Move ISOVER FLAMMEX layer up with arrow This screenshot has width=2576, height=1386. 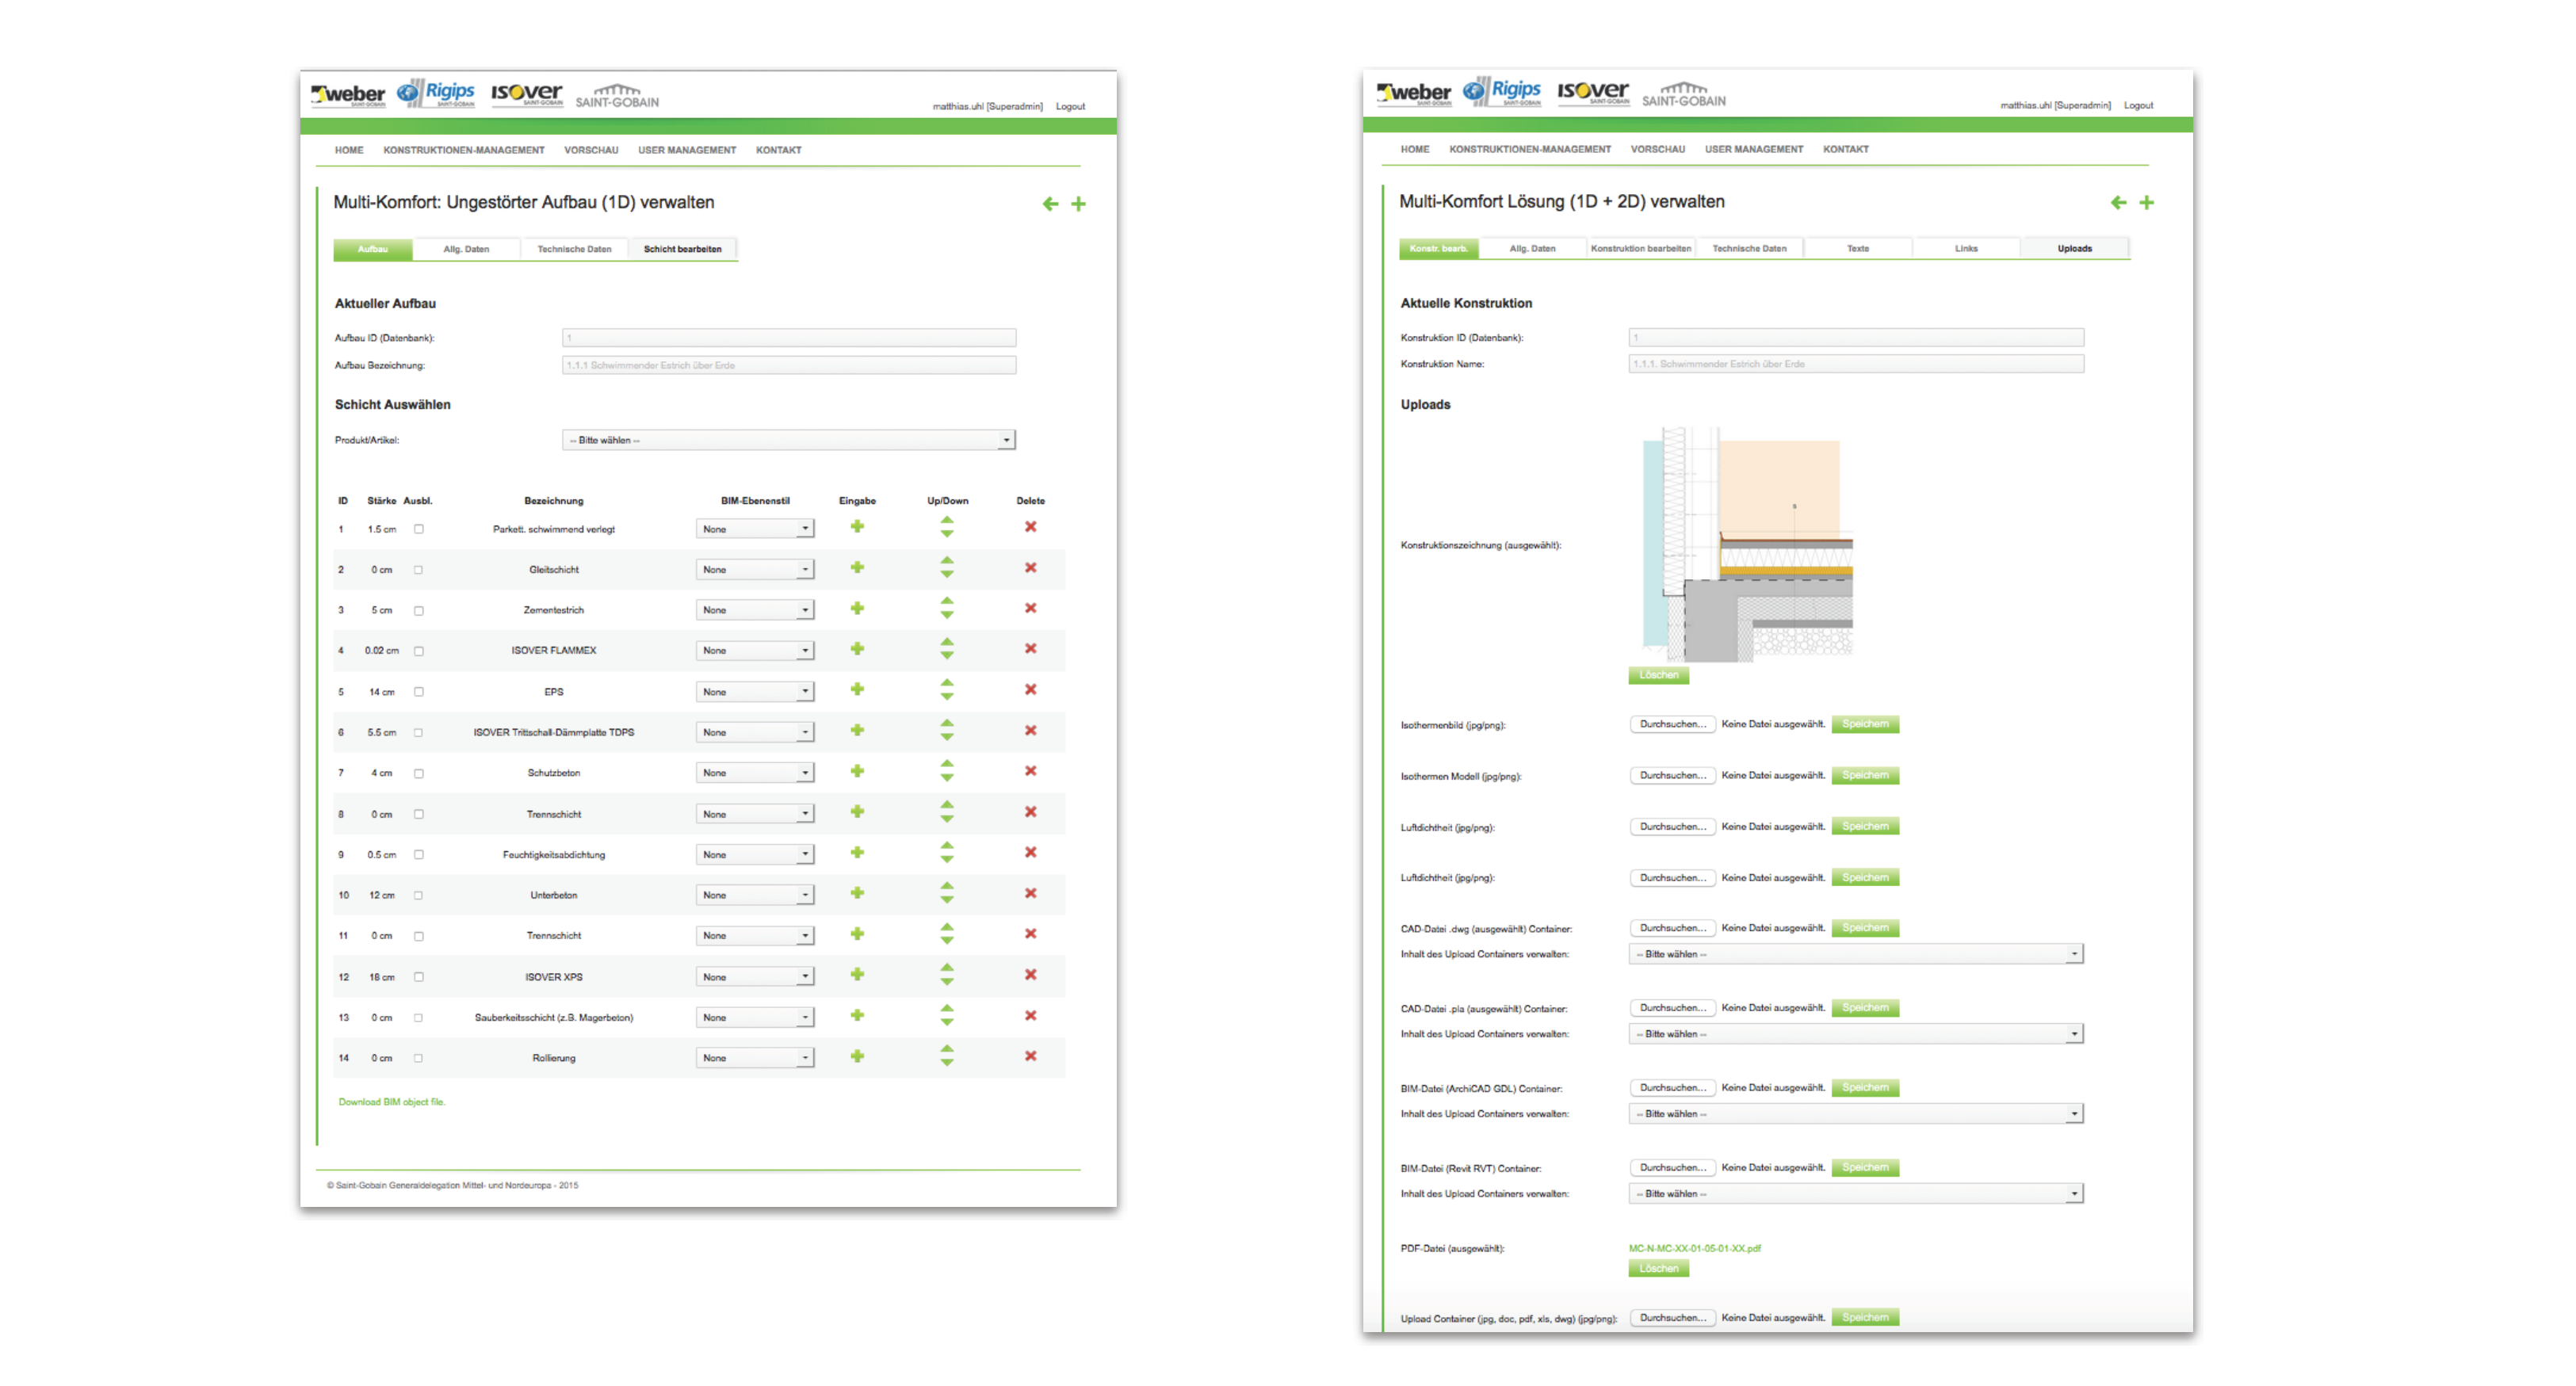[946, 643]
